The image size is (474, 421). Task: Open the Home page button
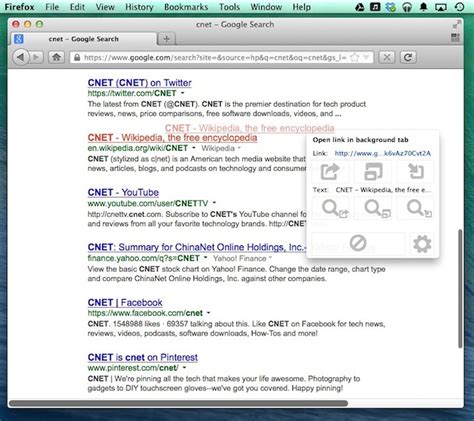tap(56, 57)
